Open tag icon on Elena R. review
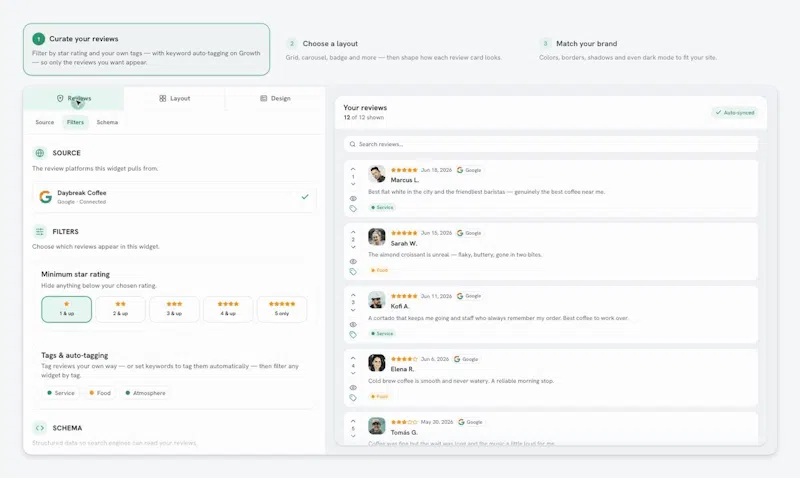Image resolution: width=800 pixels, height=478 pixels. (353, 398)
